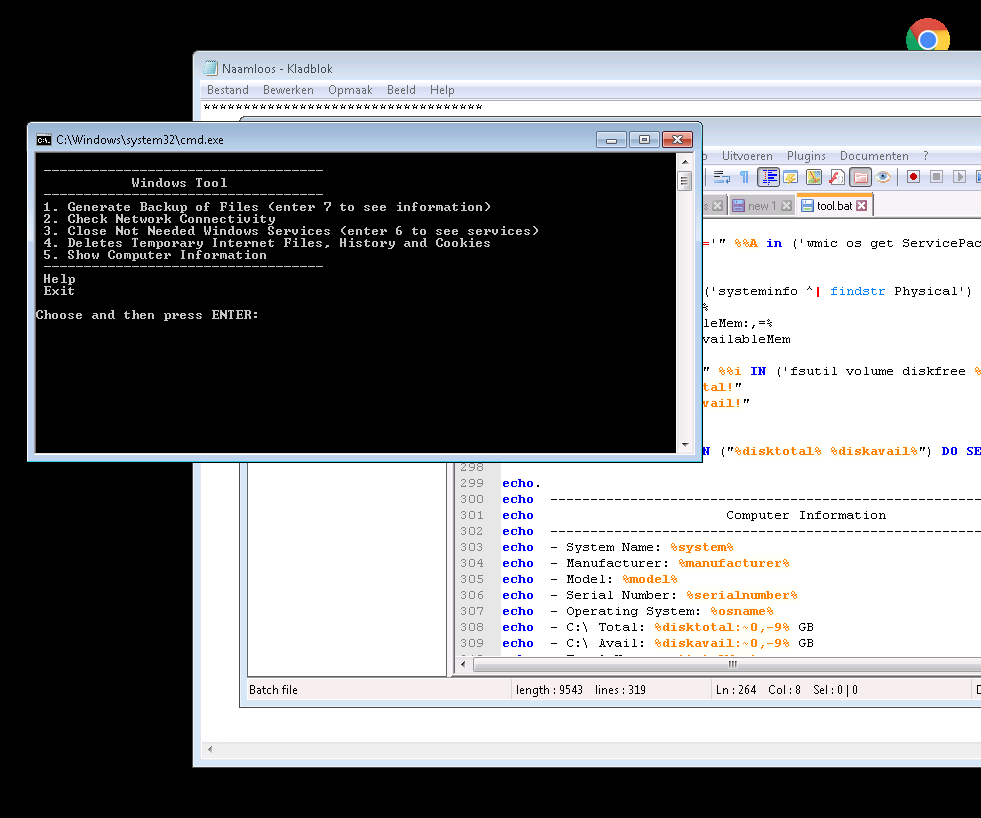Close the tool.bat tab
This screenshot has height=818, width=981.
[861, 204]
